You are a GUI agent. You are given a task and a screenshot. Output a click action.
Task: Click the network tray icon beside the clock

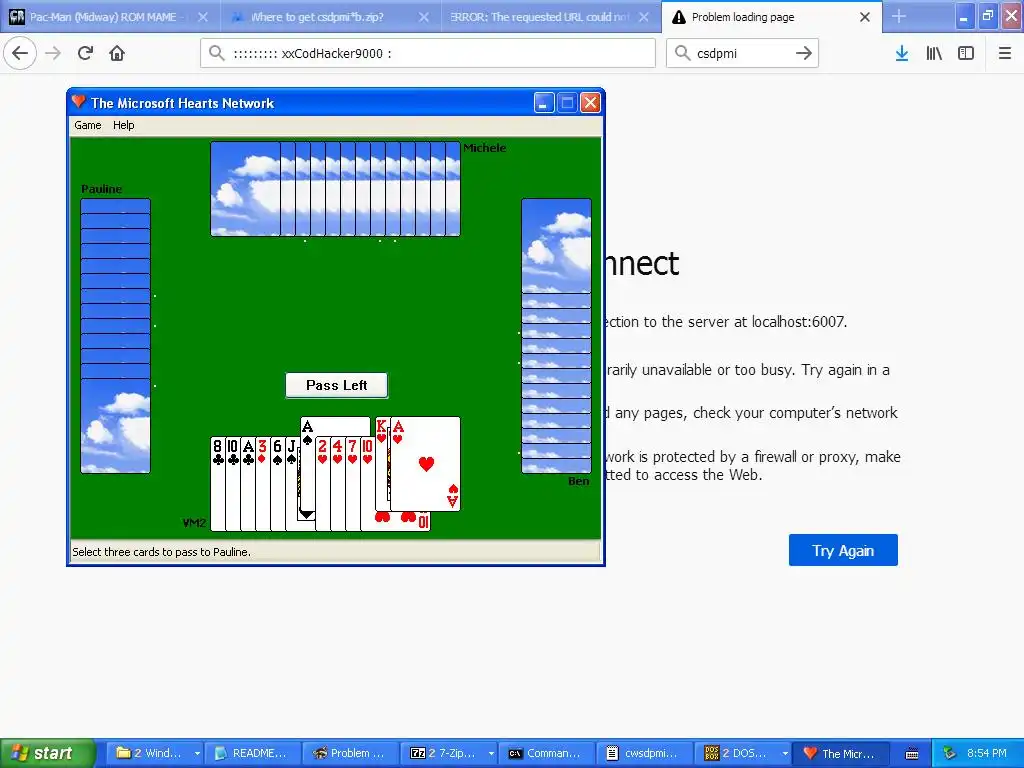coord(950,754)
